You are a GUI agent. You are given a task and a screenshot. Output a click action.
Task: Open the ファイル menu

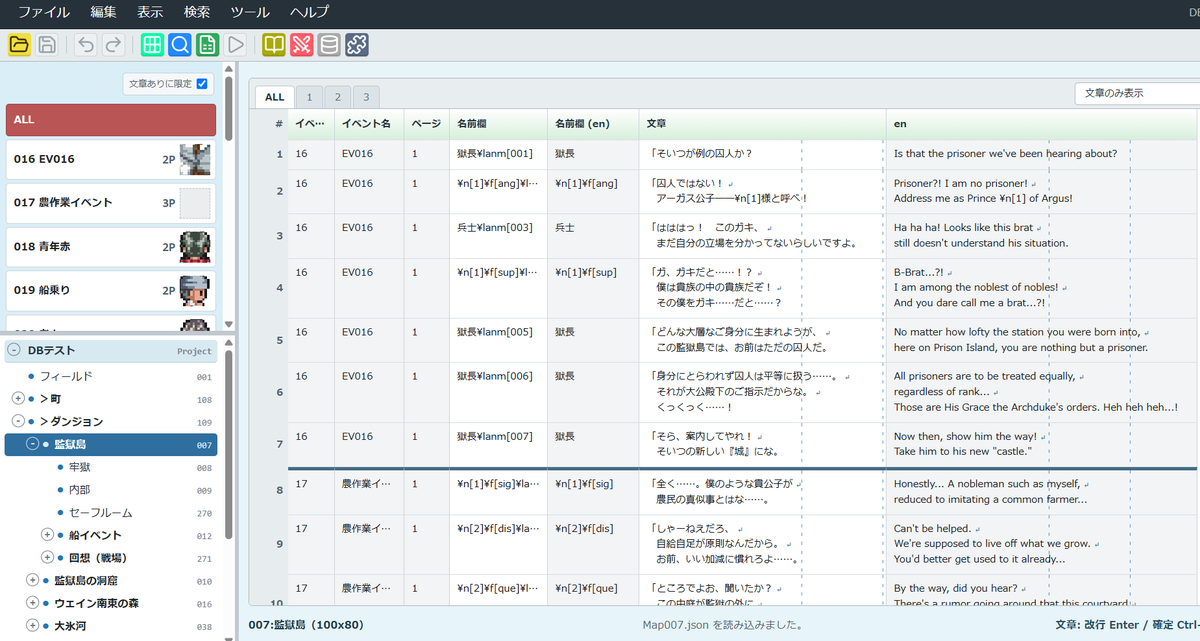(x=44, y=13)
